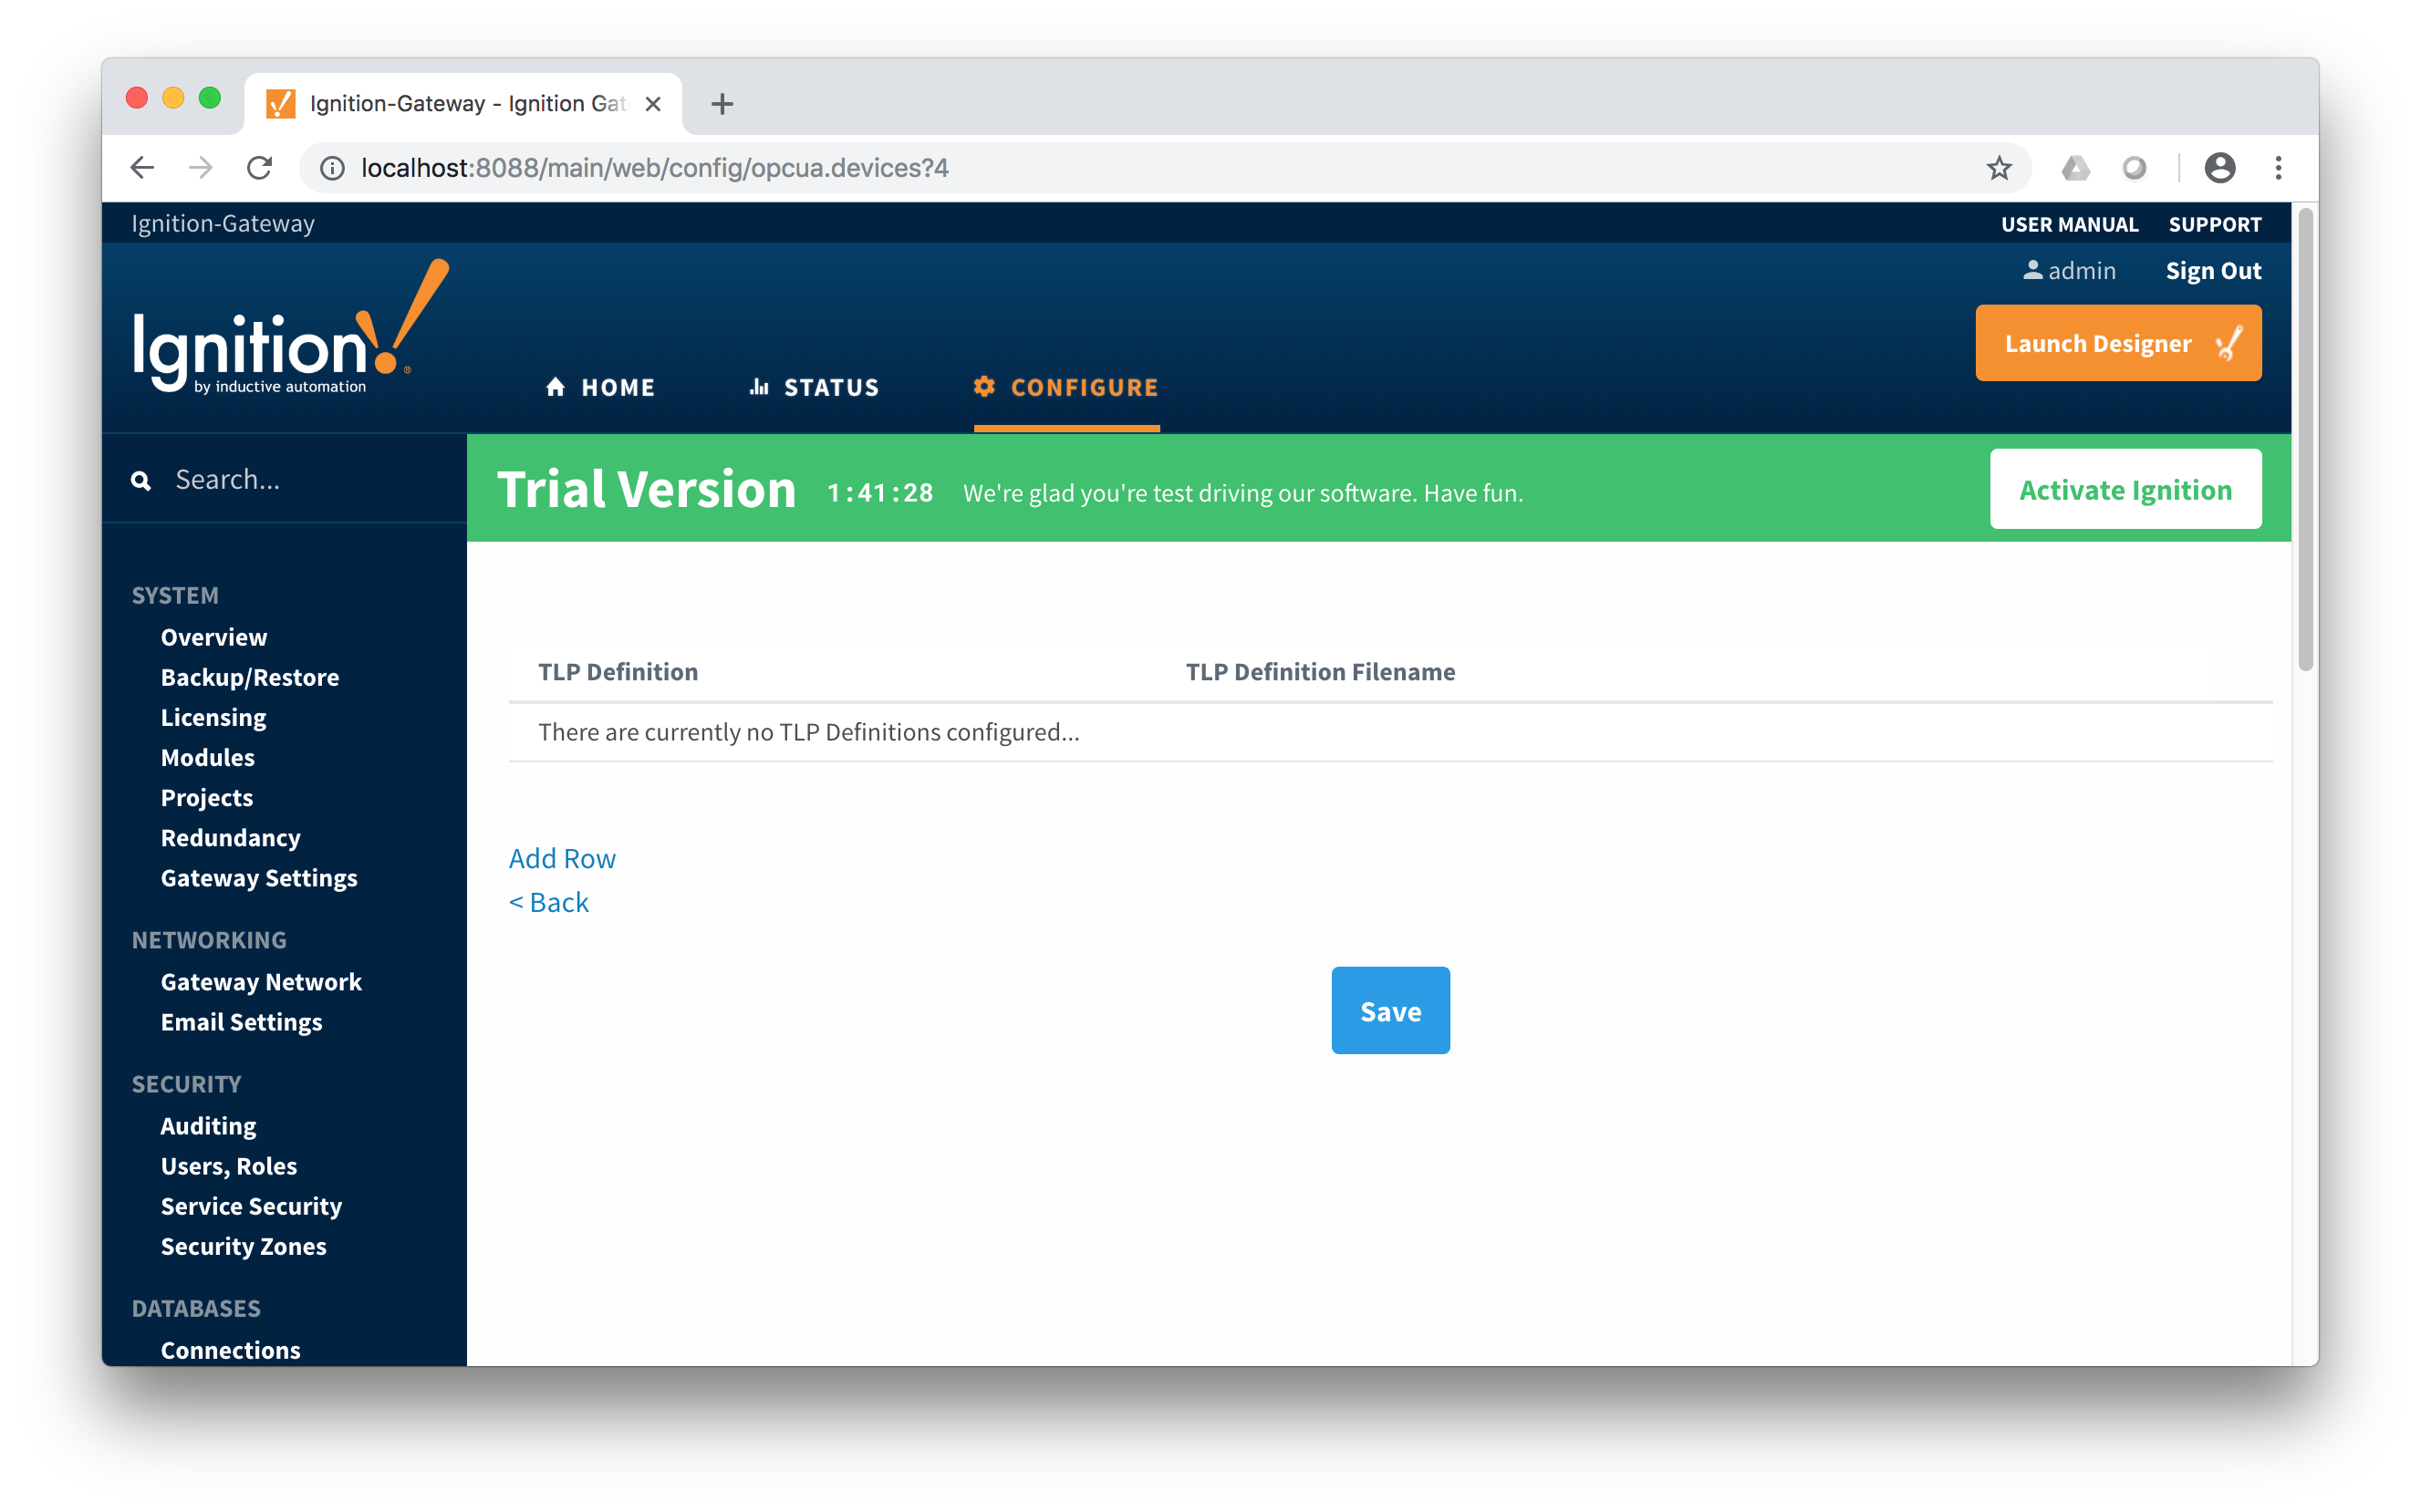
Task: Click the browser back arrow
Action: pos(143,168)
